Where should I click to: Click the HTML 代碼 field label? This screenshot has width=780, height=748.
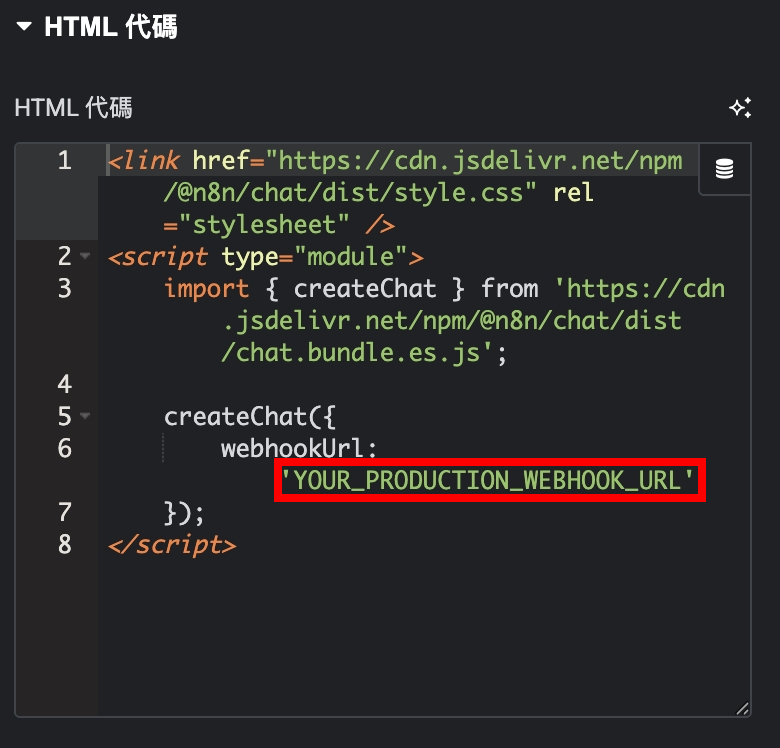point(73,108)
